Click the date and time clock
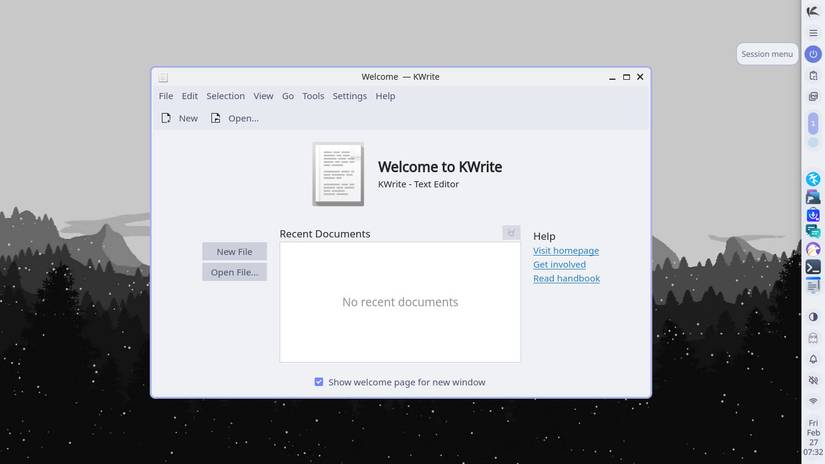The image size is (825, 464). click(x=813, y=437)
